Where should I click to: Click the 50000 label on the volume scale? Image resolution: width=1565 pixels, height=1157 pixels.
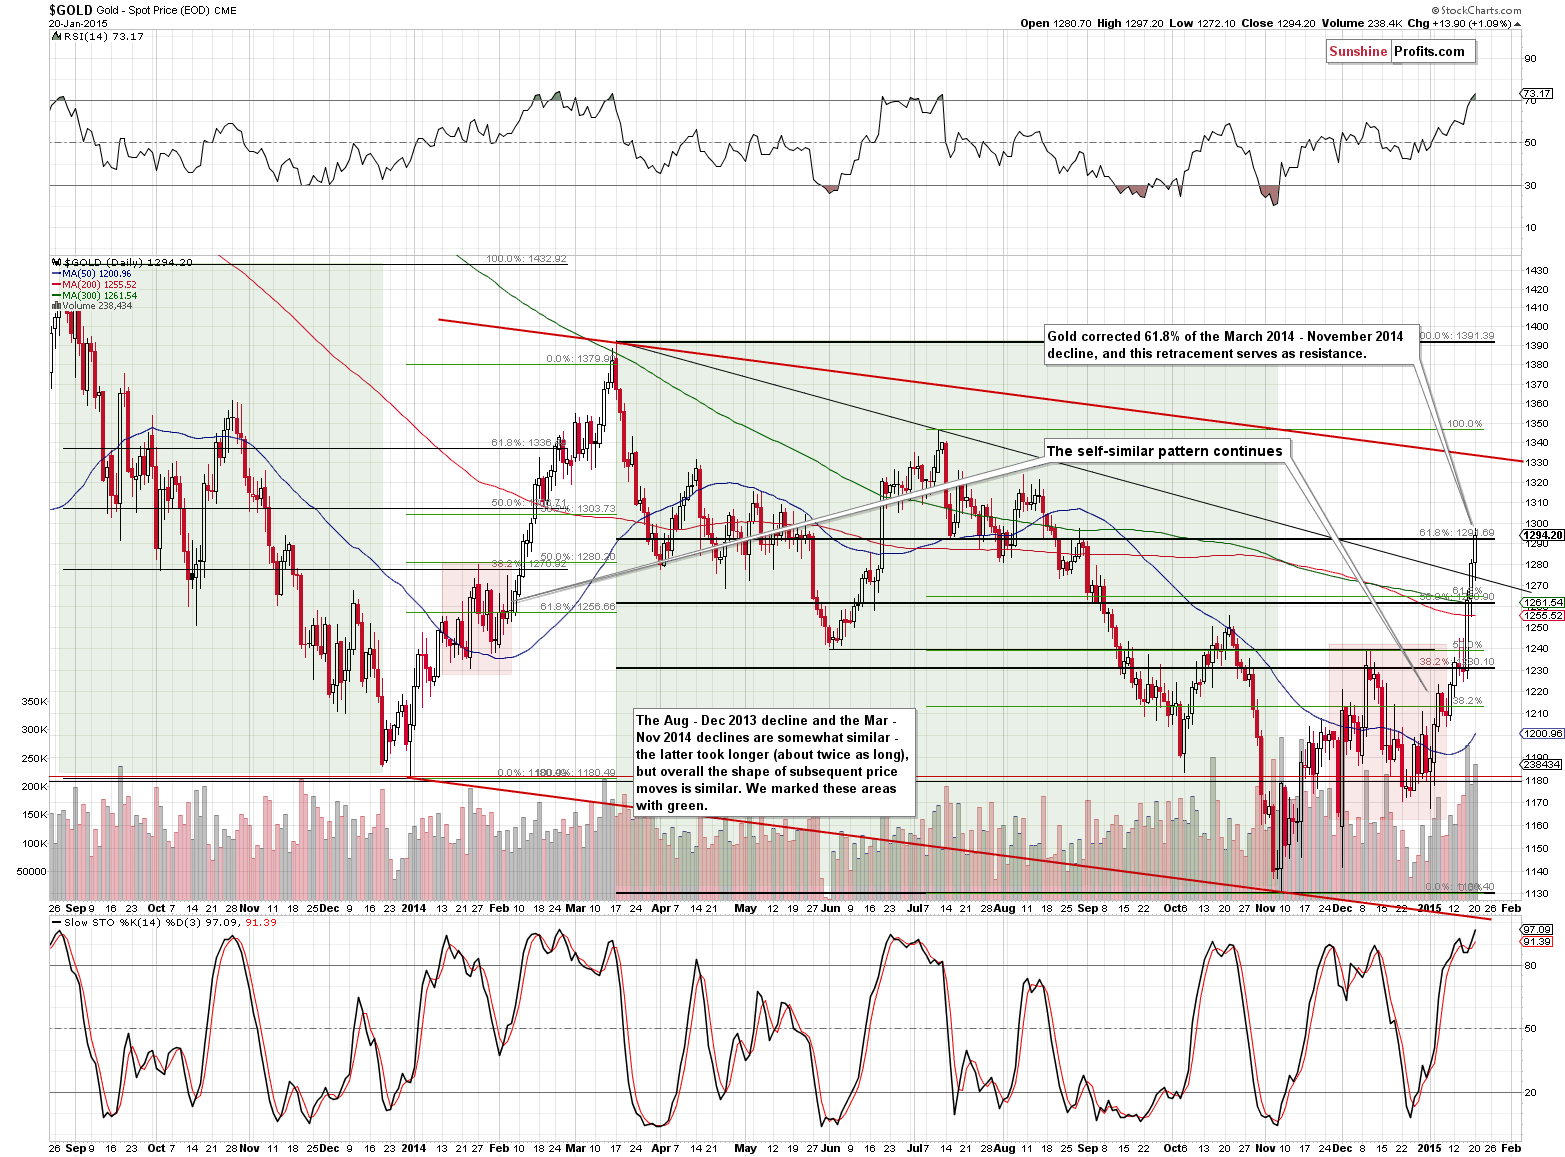click(x=31, y=872)
